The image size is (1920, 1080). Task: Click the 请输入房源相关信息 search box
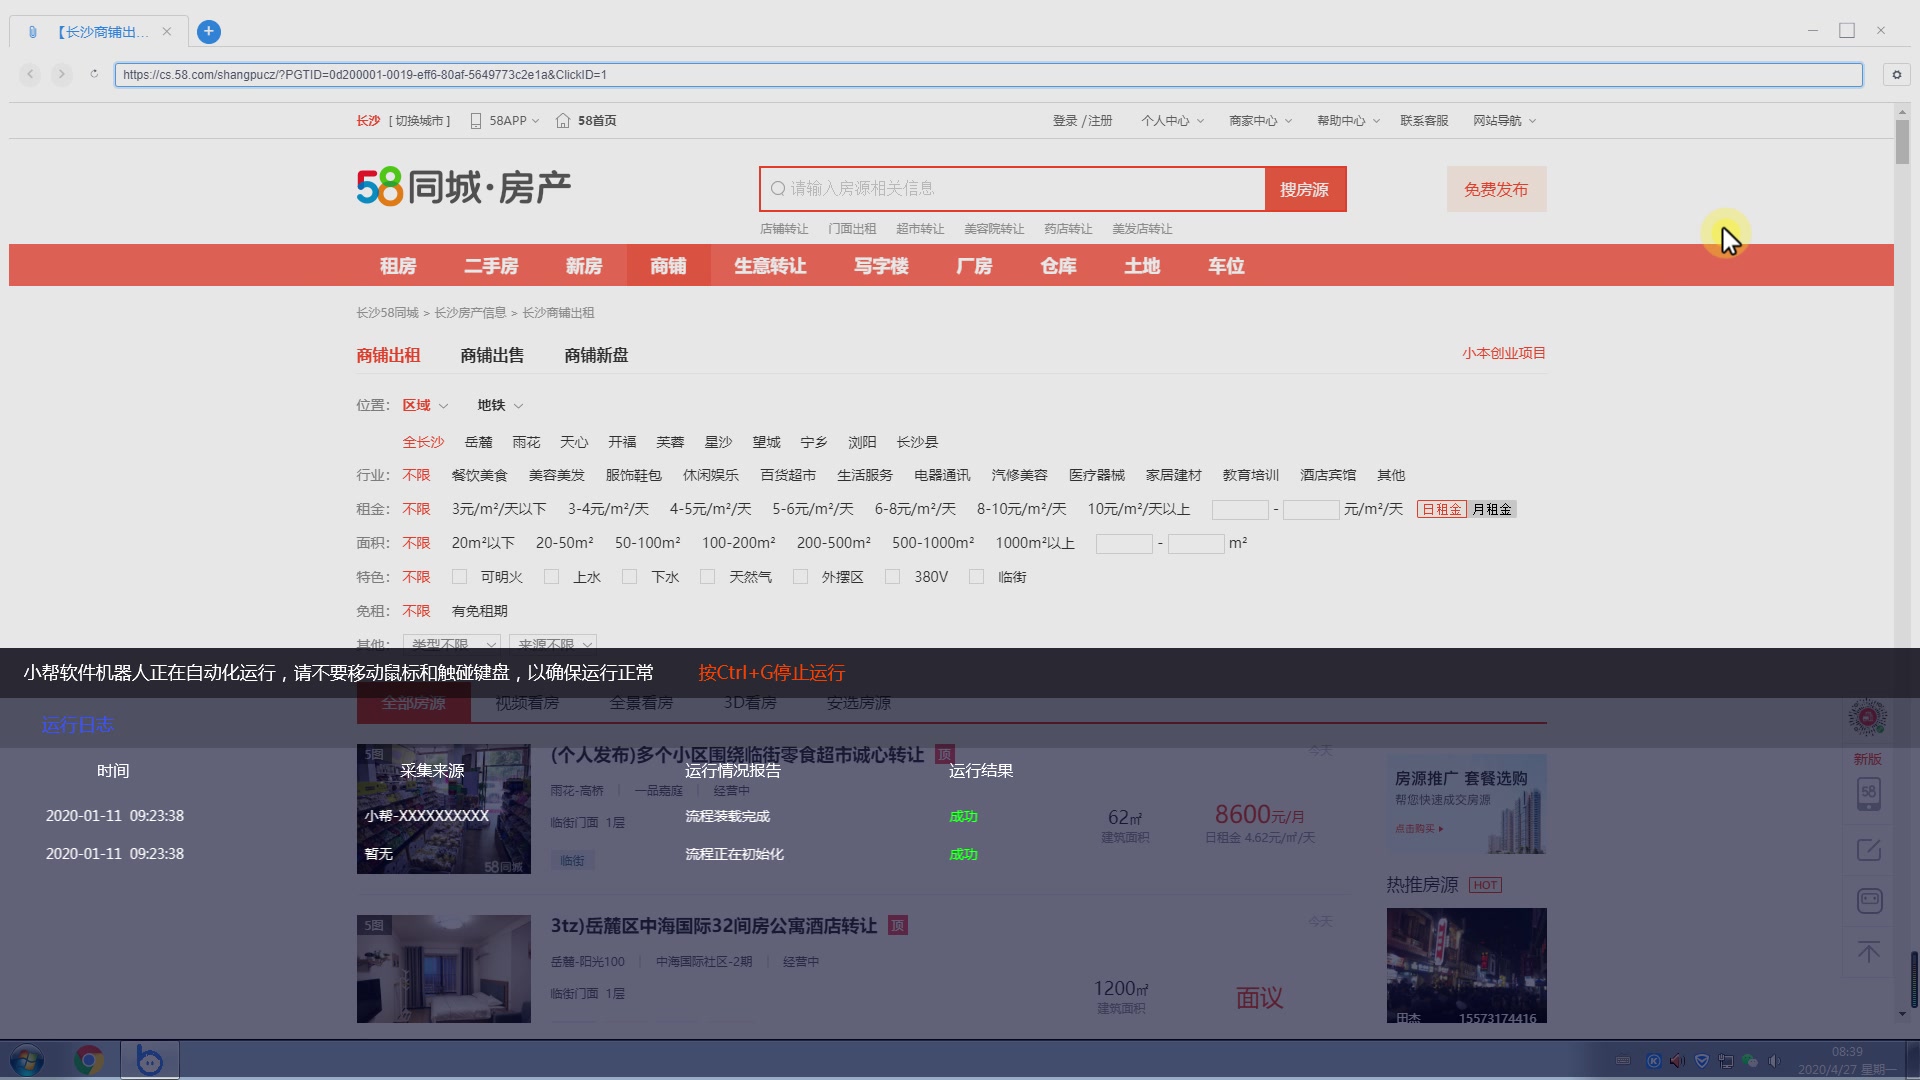pos(1012,189)
